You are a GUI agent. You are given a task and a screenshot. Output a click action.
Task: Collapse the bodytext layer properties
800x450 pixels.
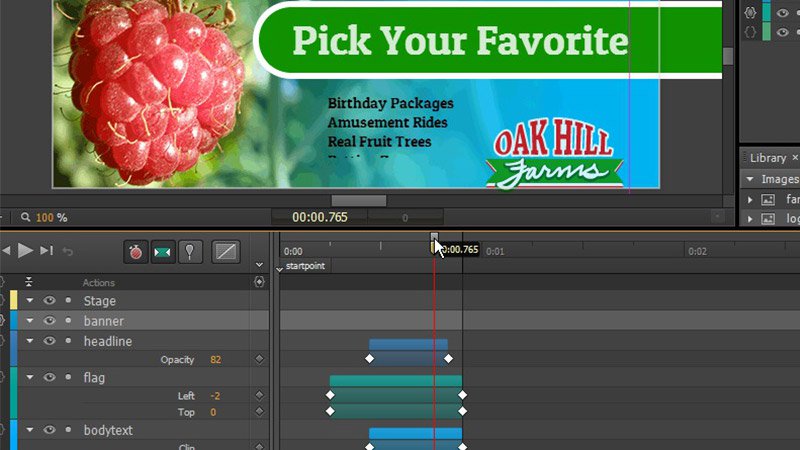point(30,430)
